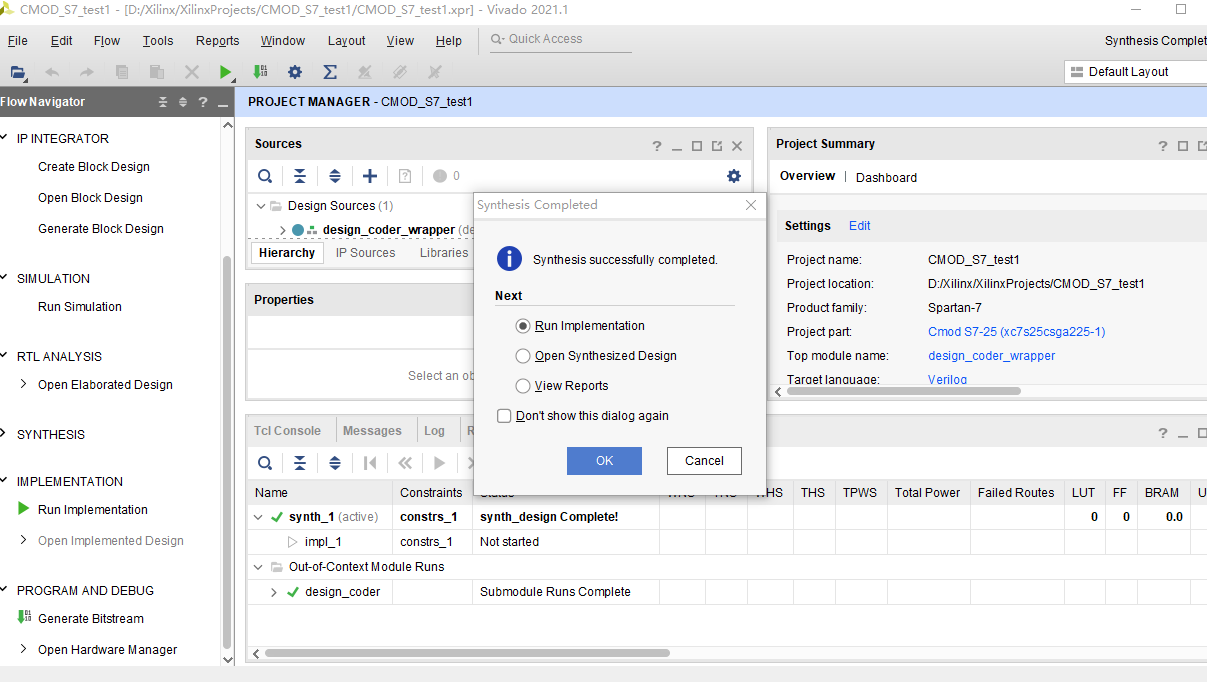
Task: Collapse all in the Sources panel
Action: 300,176
